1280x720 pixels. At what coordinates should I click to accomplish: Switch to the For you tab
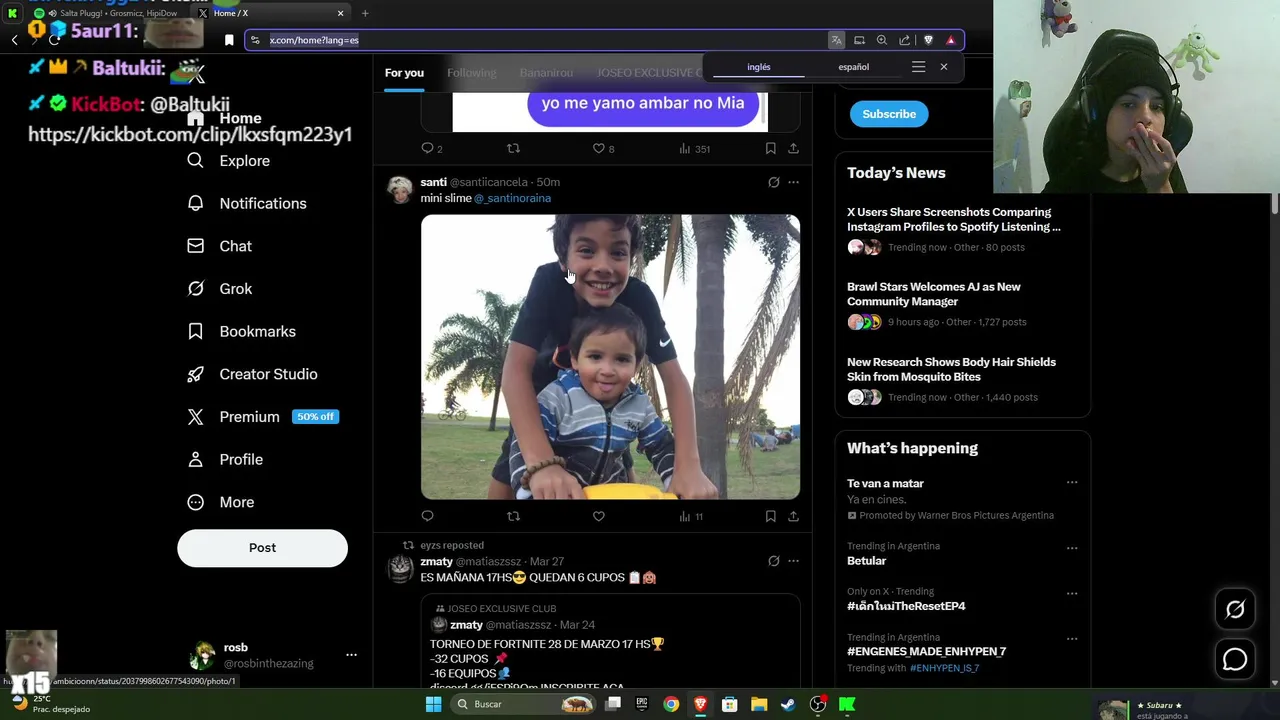(x=404, y=73)
